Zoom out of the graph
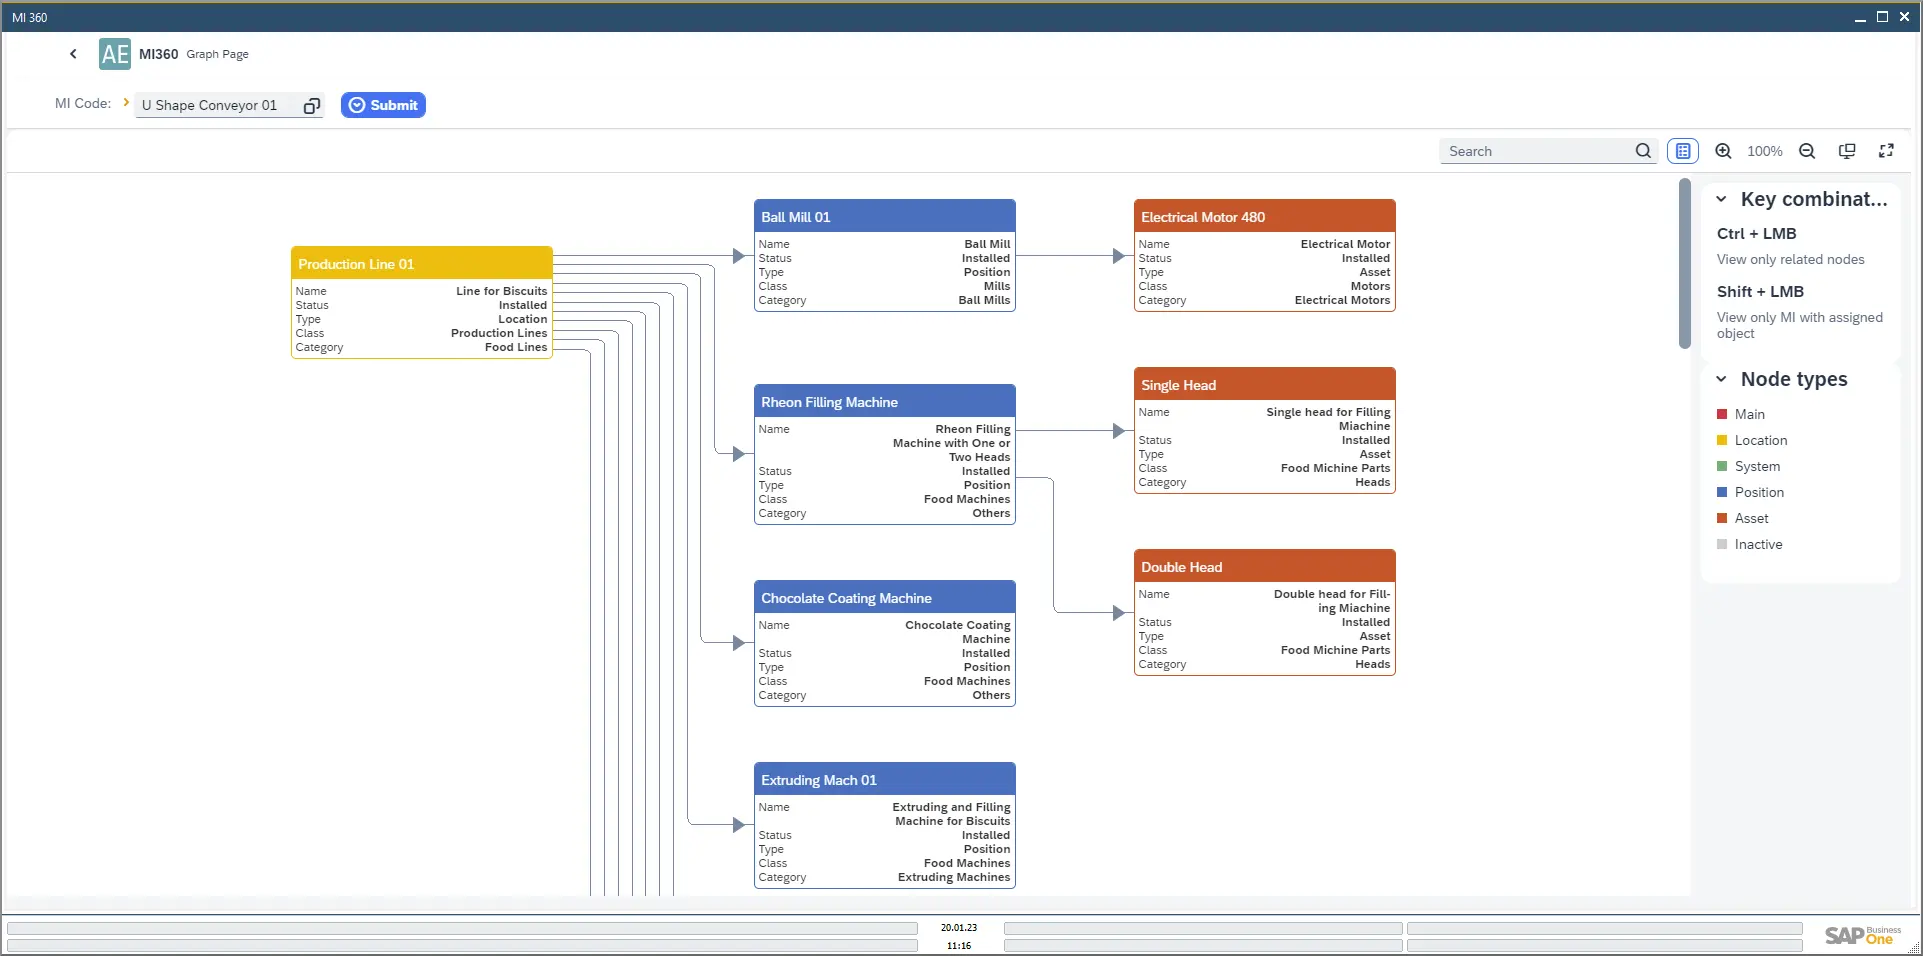The height and width of the screenshot is (956, 1923). coord(1807,151)
